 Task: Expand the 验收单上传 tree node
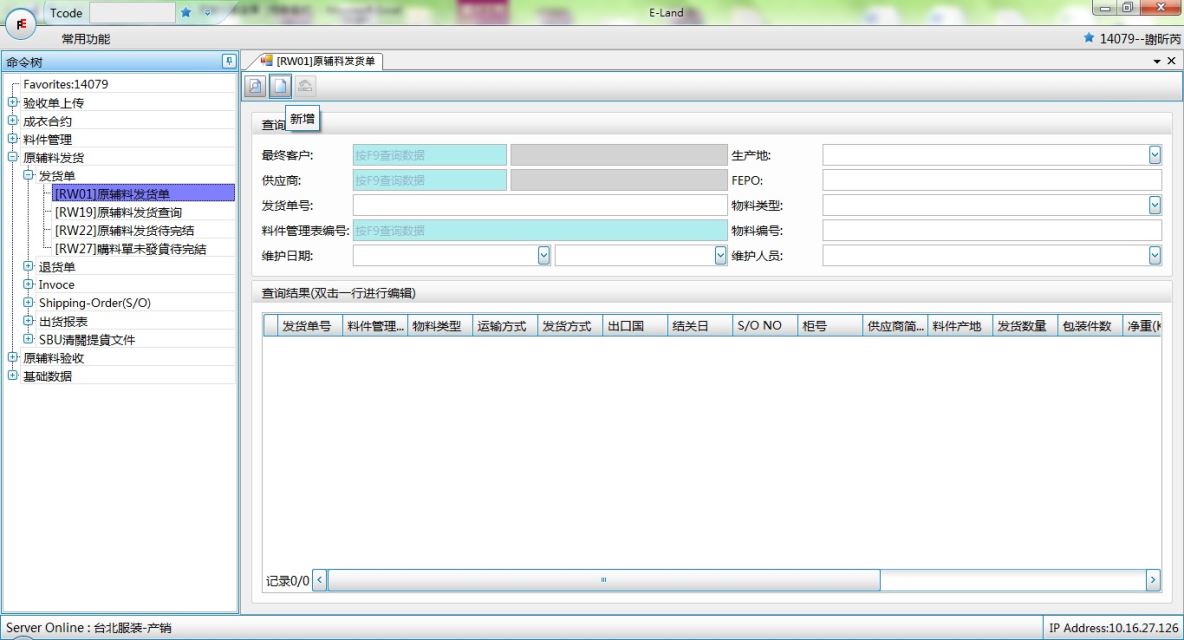[x=12, y=103]
